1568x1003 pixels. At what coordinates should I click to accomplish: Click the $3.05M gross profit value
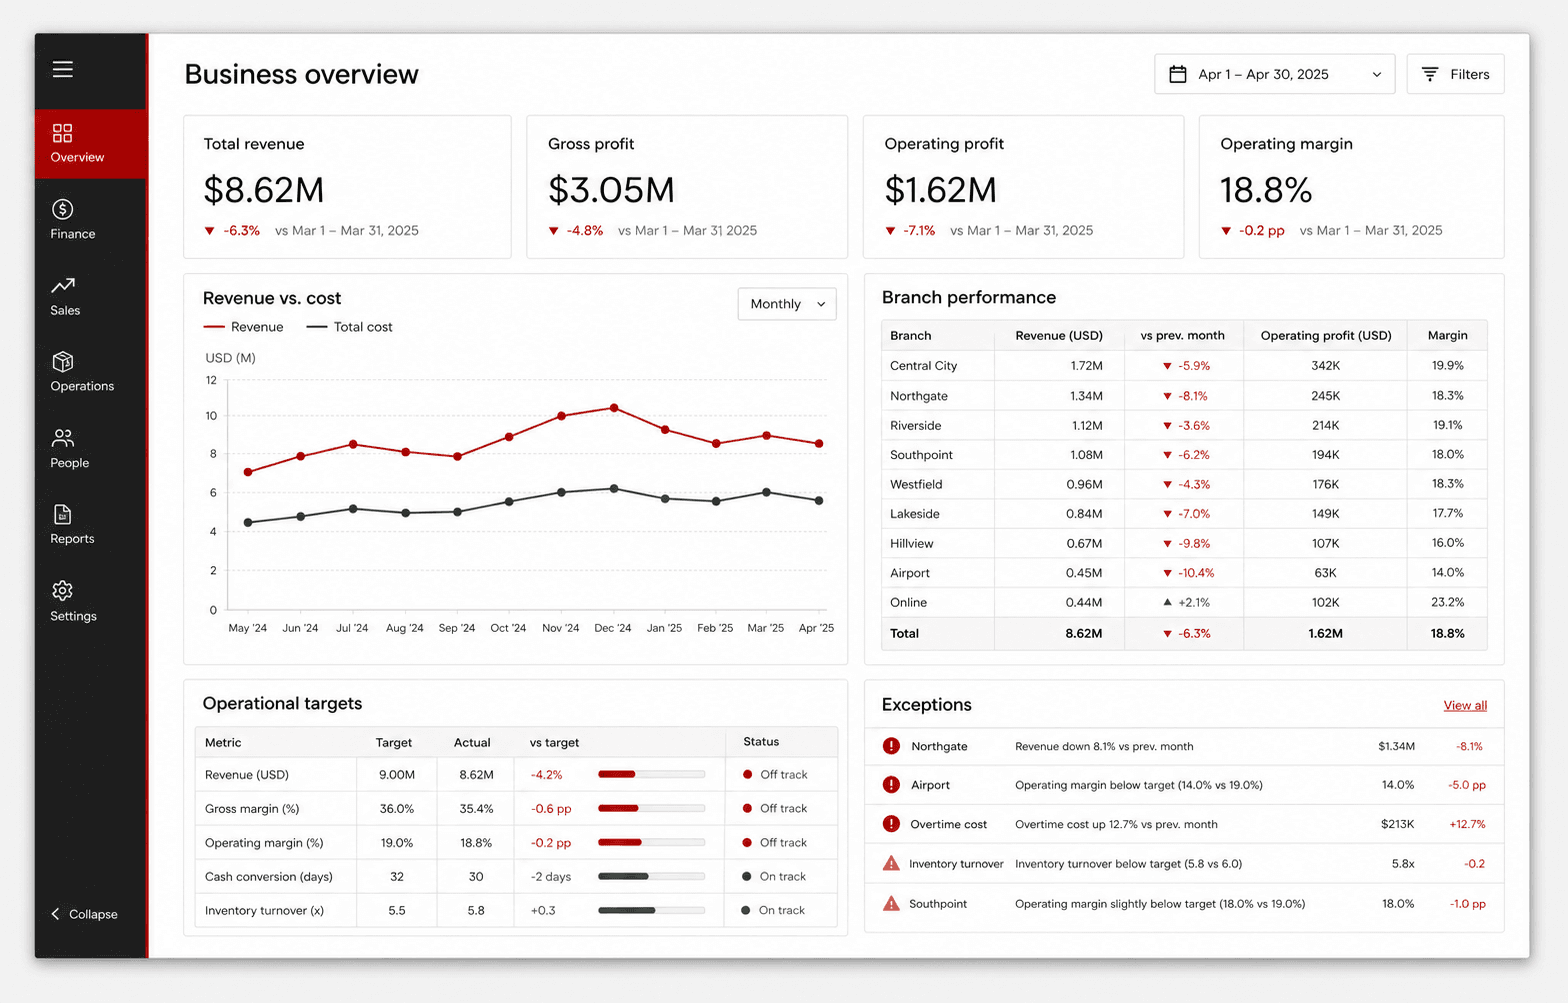(611, 190)
